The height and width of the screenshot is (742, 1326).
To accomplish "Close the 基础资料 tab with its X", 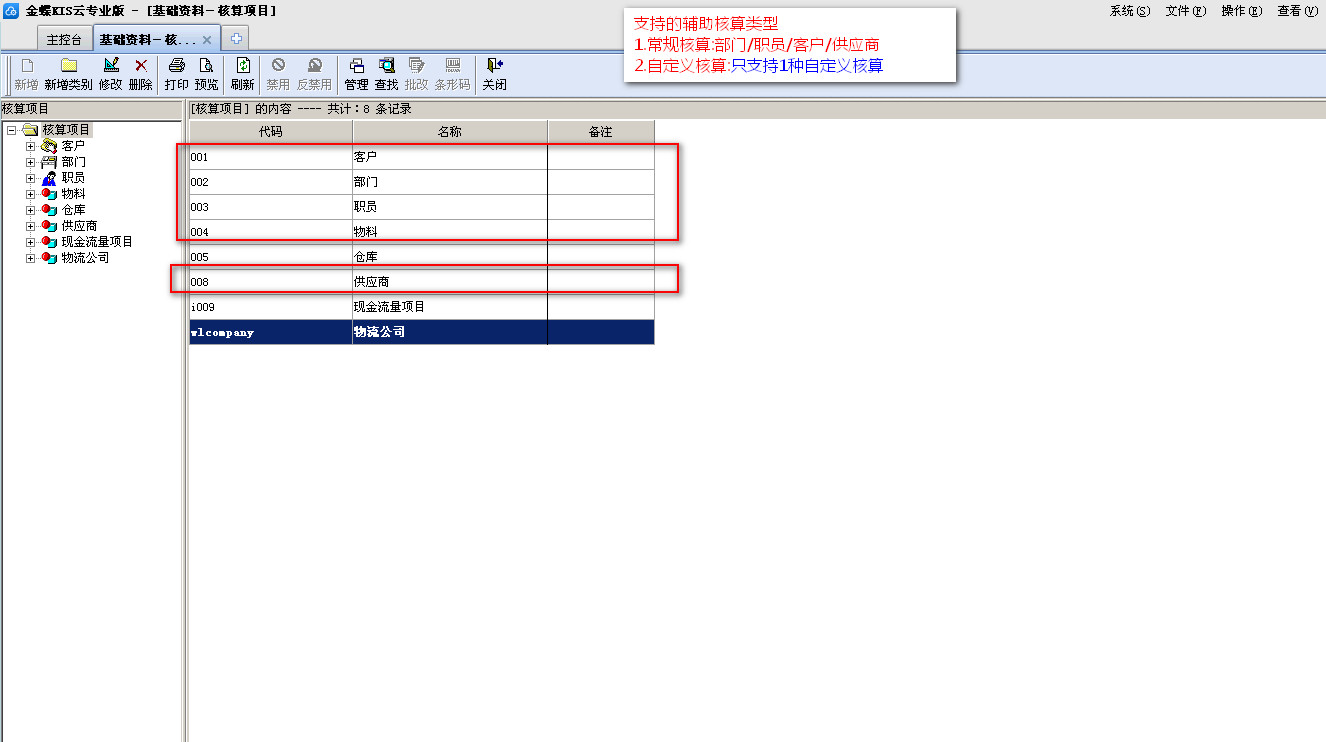I will pyautogui.click(x=207, y=40).
